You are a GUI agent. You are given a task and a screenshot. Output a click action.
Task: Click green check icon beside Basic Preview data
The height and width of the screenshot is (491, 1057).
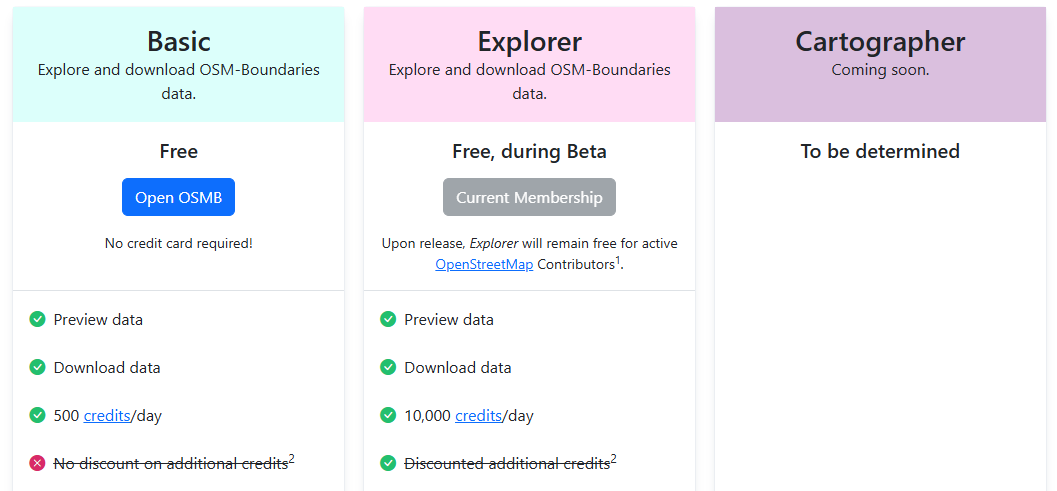point(37,320)
